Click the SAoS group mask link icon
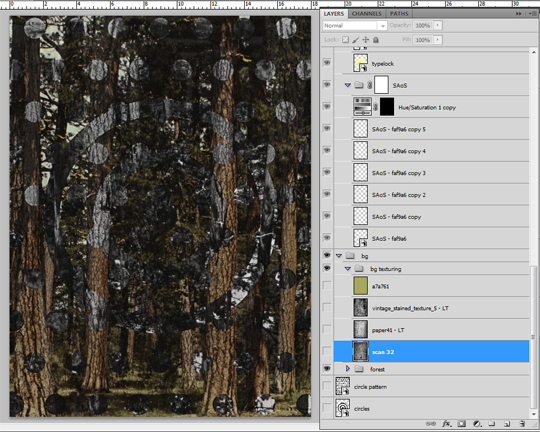Viewport: 540px width, 432px height. coord(370,85)
